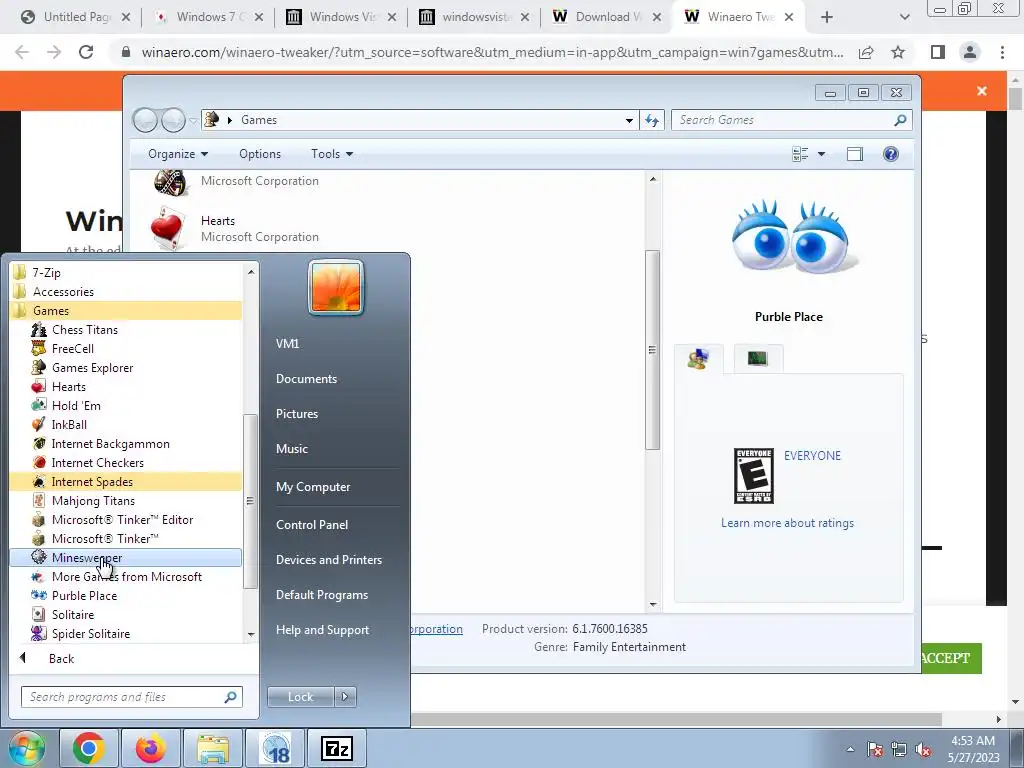Image resolution: width=1024 pixels, height=768 pixels.
Task: Launch FreeCell from start menu
Action: tap(72, 349)
